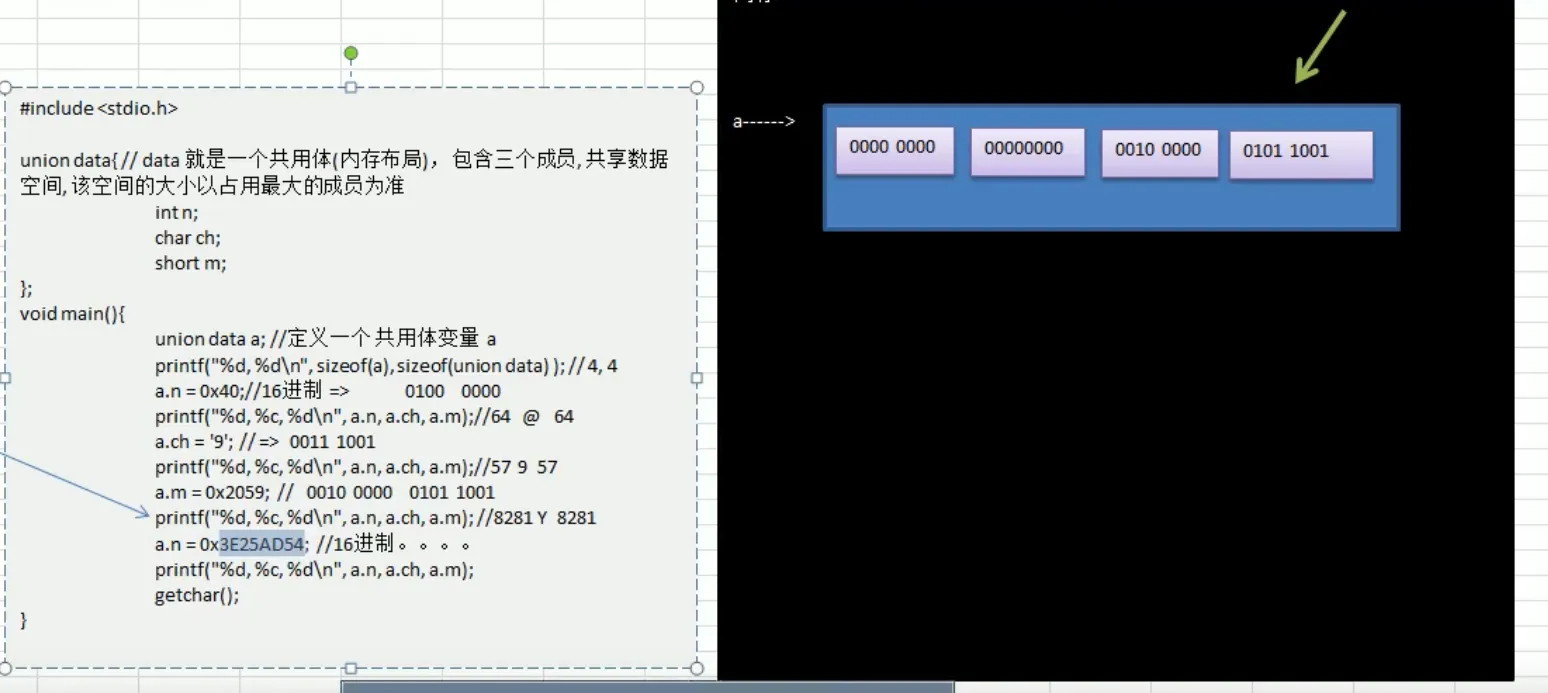Click the "0000 0000" memory byte box
Viewport: 1548px width, 693px height.
893,148
